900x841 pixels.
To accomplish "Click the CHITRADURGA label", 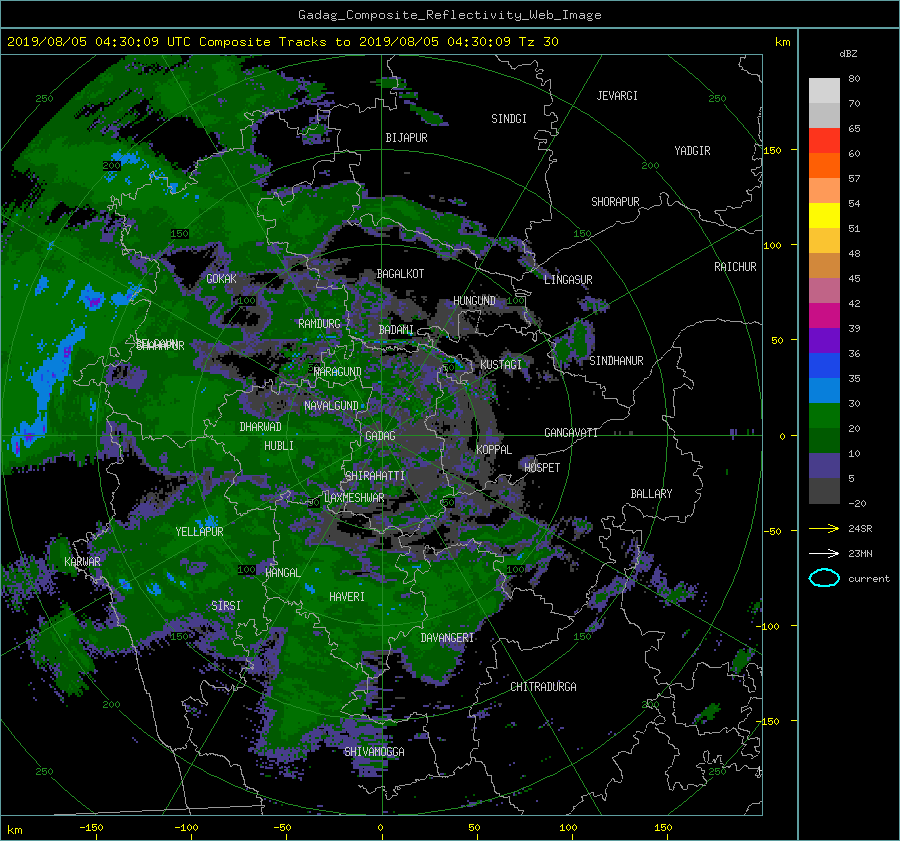I will pyautogui.click(x=544, y=687).
